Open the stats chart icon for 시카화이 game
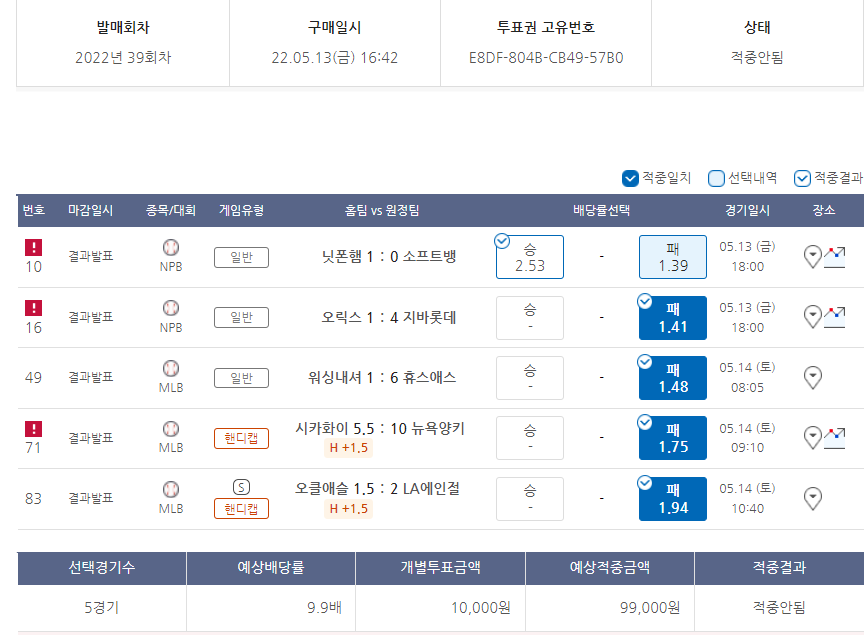The image size is (865, 635). pyautogui.click(x=835, y=438)
